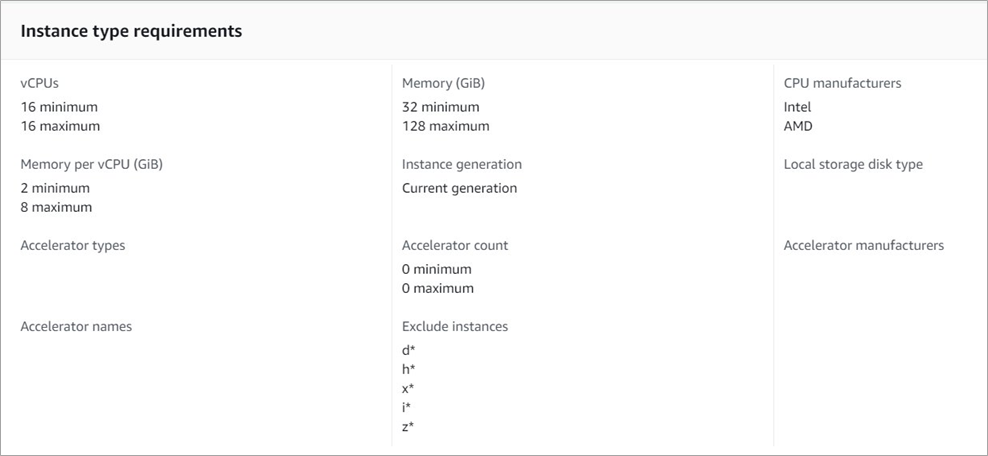Click the Current generation value
988x456 pixels.
pyautogui.click(x=459, y=188)
